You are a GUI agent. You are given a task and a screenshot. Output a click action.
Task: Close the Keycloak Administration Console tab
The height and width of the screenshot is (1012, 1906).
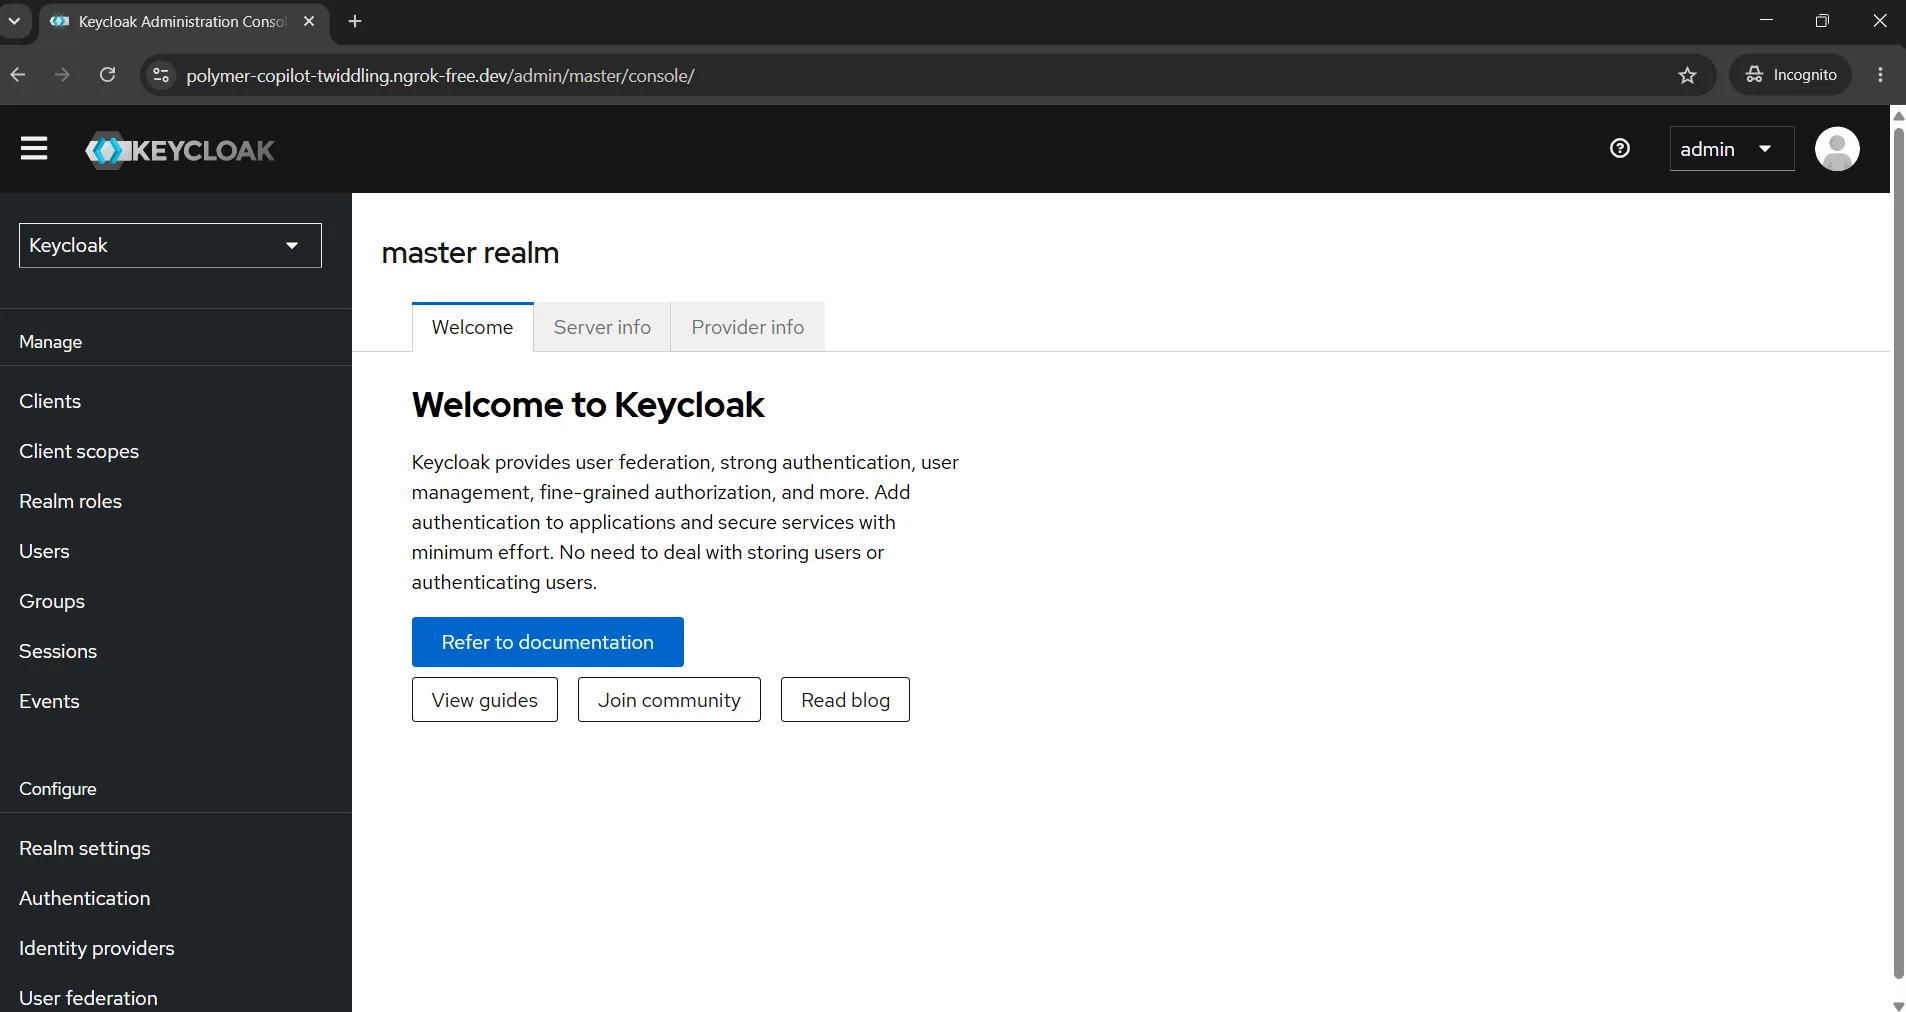click(x=309, y=21)
